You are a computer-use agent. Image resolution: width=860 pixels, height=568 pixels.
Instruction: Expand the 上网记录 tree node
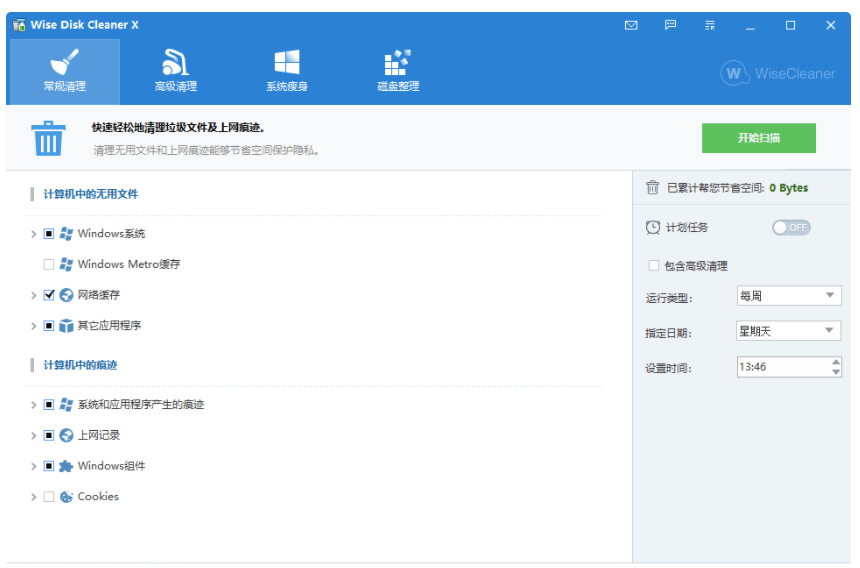click(x=33, y=436)
